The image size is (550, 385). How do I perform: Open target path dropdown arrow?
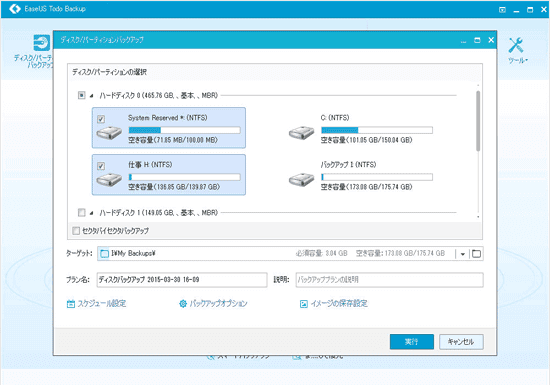click(463, 254)
